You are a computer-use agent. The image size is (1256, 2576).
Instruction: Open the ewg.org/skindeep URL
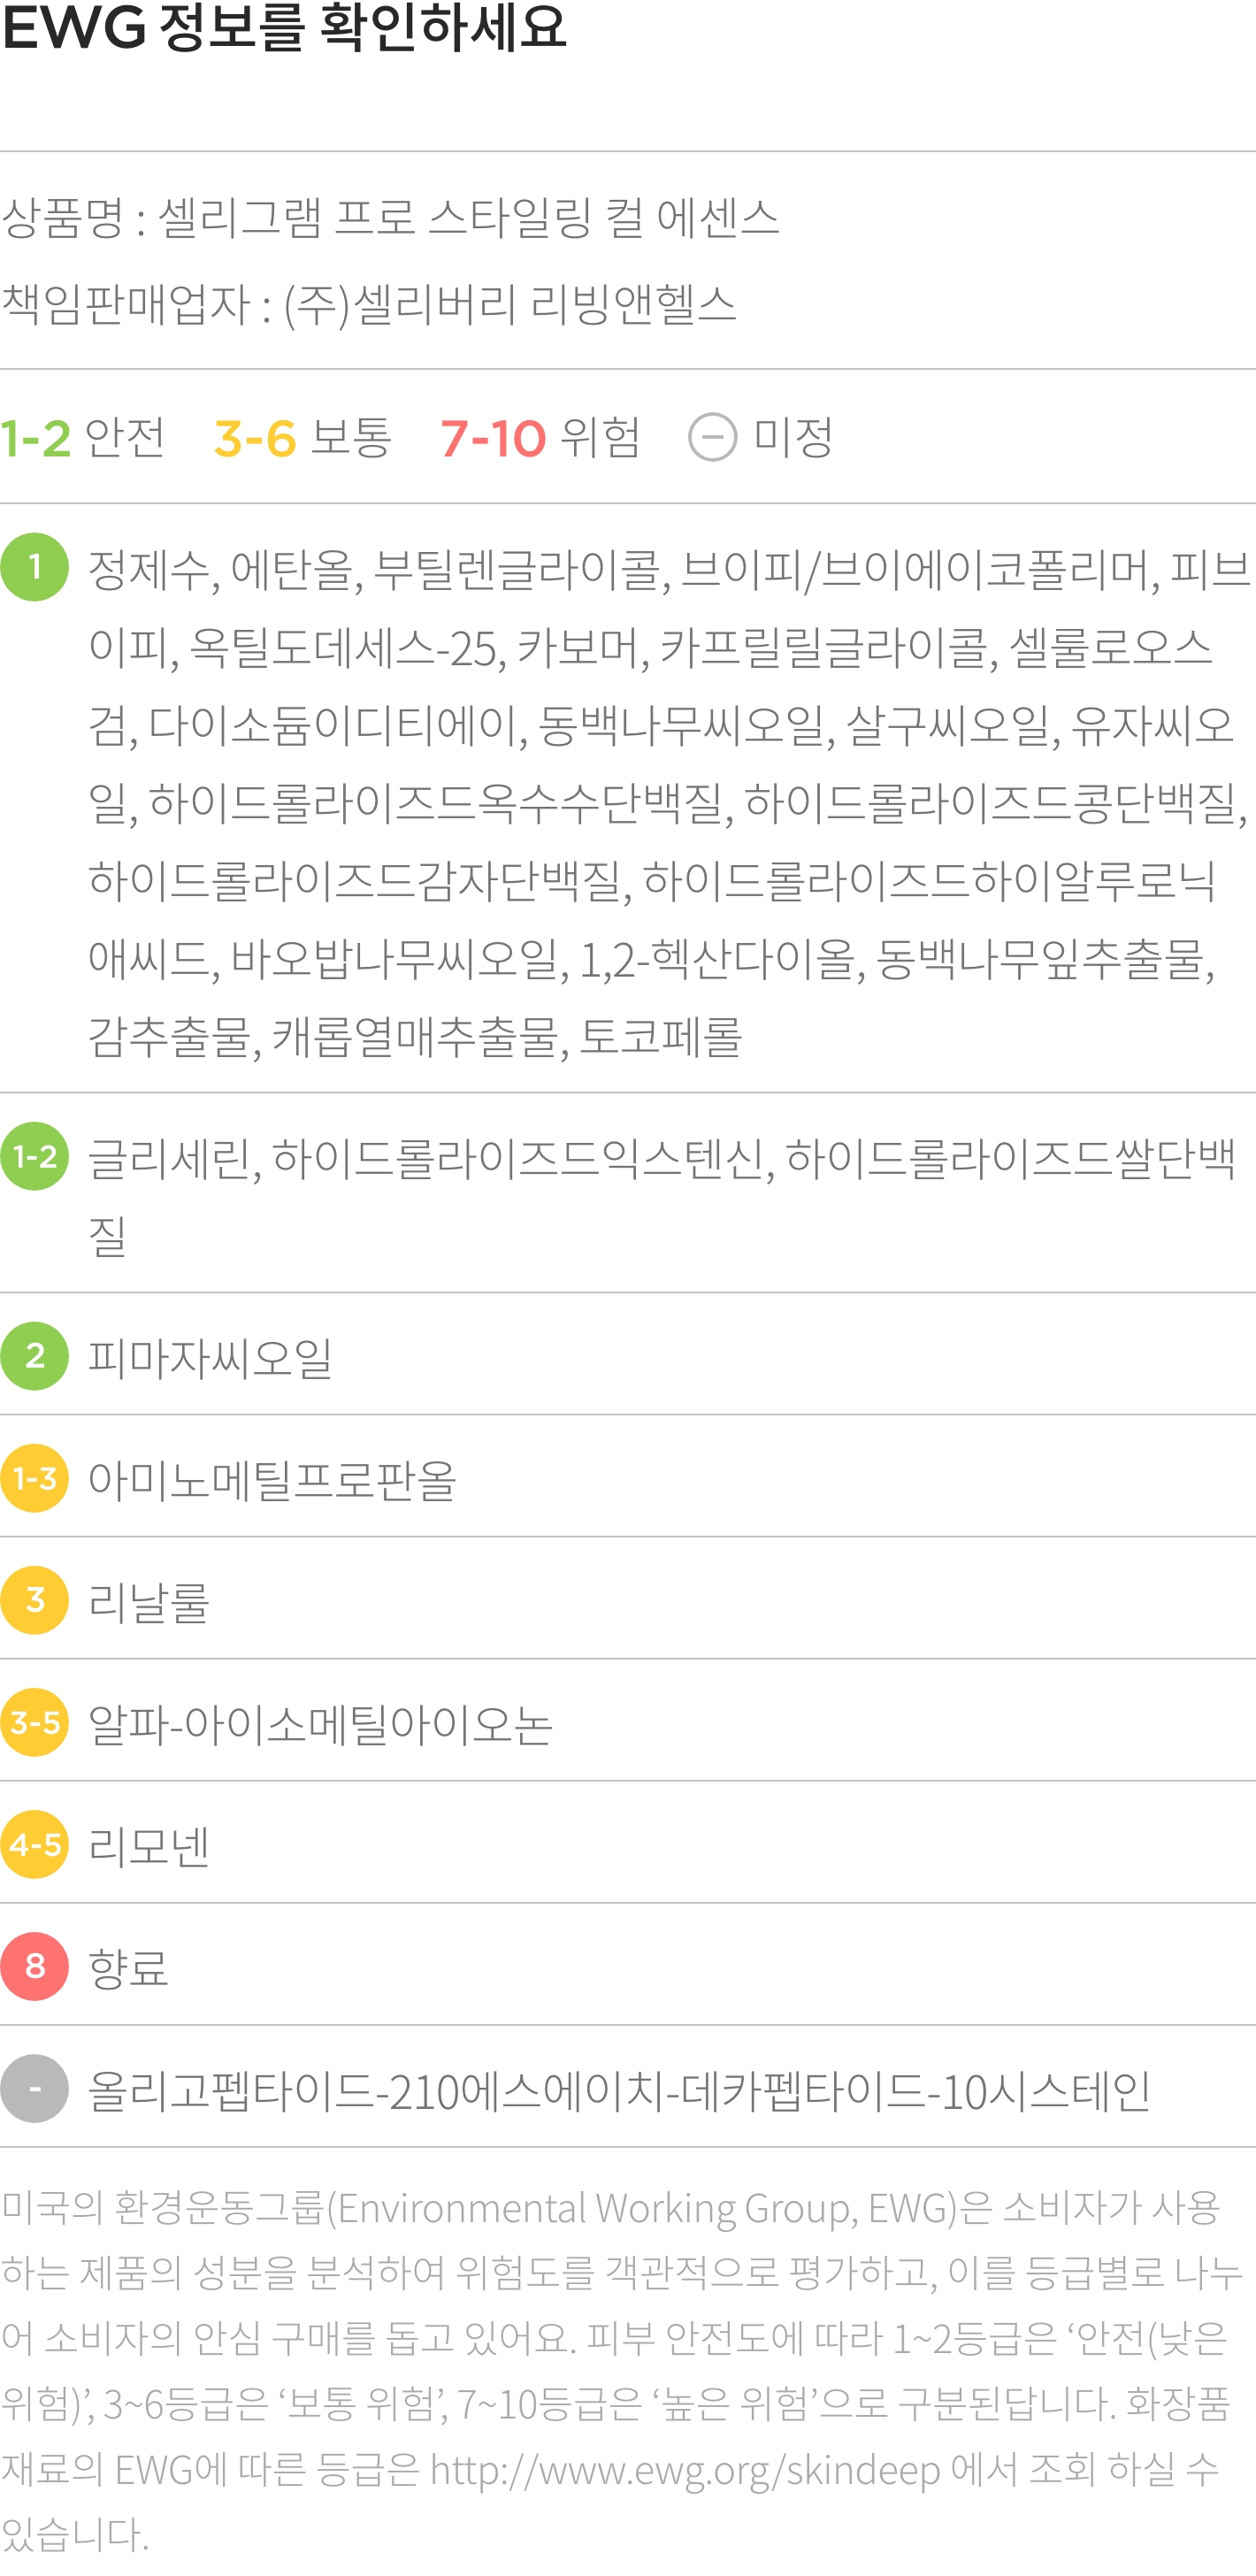pos(686,2470)
